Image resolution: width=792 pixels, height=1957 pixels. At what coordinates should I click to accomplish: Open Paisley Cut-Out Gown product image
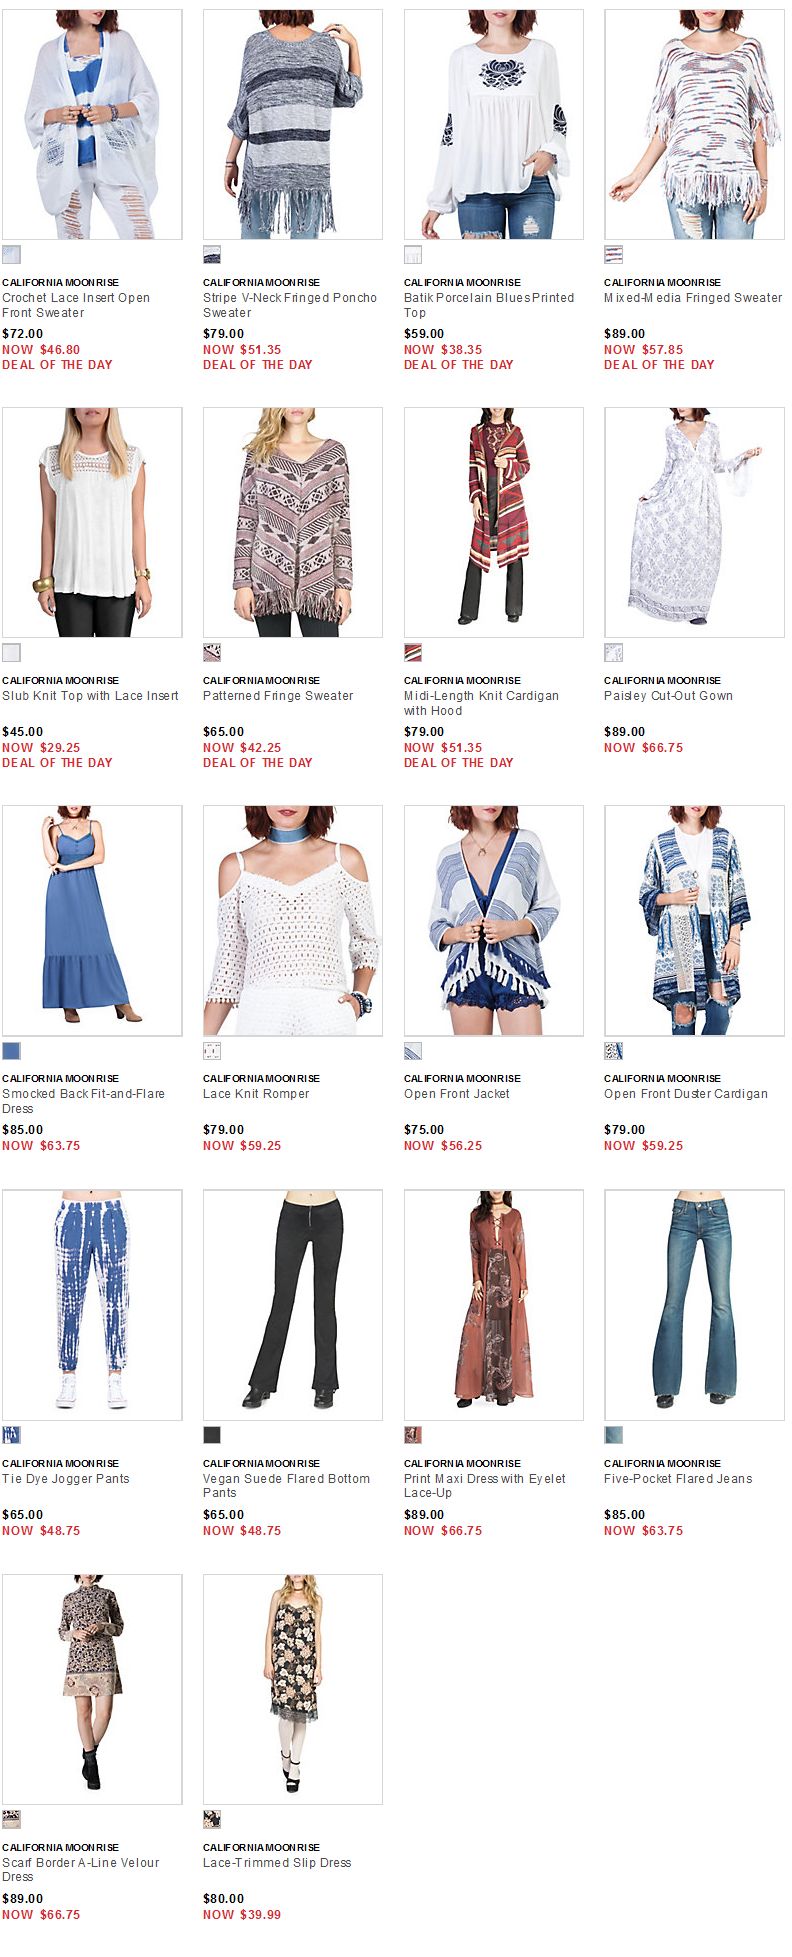[x=694, y=522]
